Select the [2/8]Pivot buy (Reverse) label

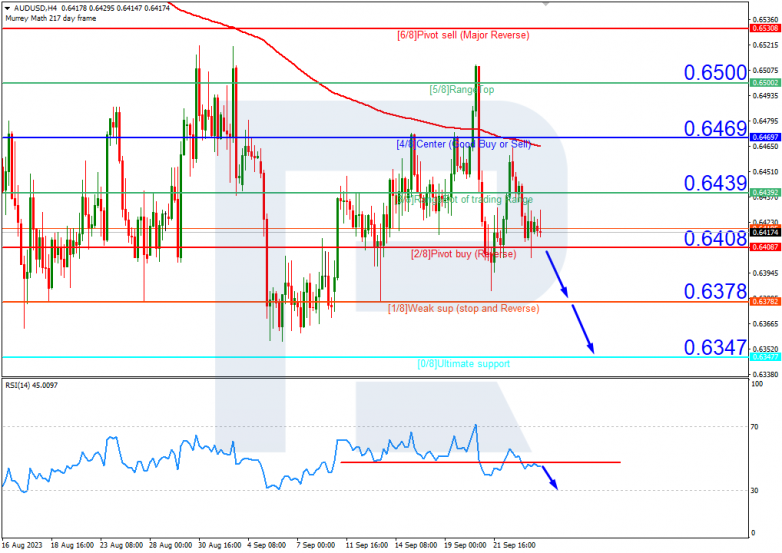pos(464,254)
